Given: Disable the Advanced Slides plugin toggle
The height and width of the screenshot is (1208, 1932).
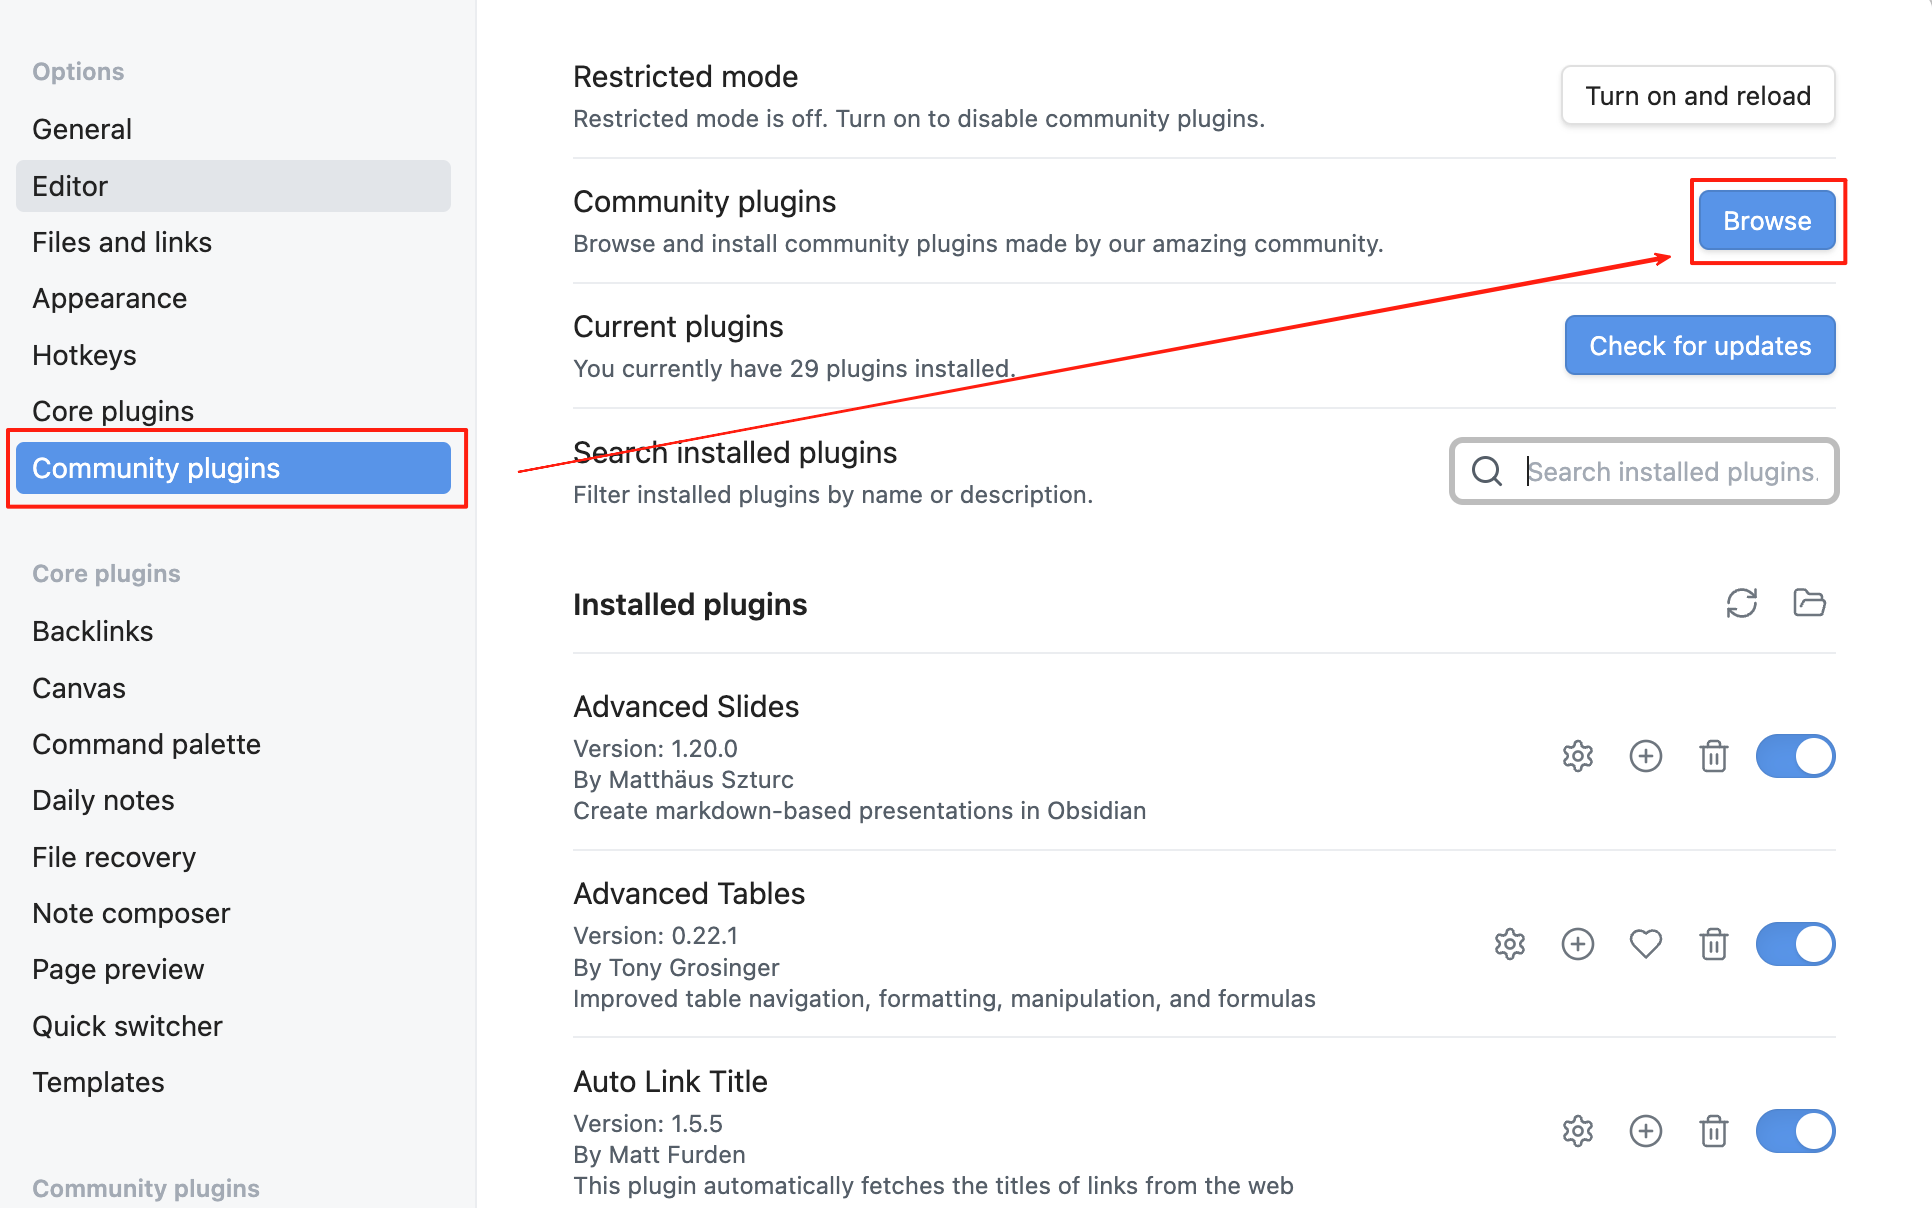Looking at the screenshot, I should [1795, 756].
